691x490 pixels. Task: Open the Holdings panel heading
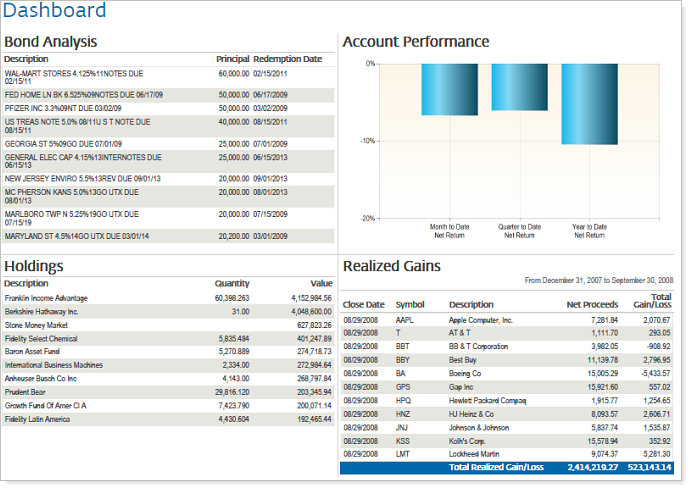pyautogui.click(x=34, y=266)
